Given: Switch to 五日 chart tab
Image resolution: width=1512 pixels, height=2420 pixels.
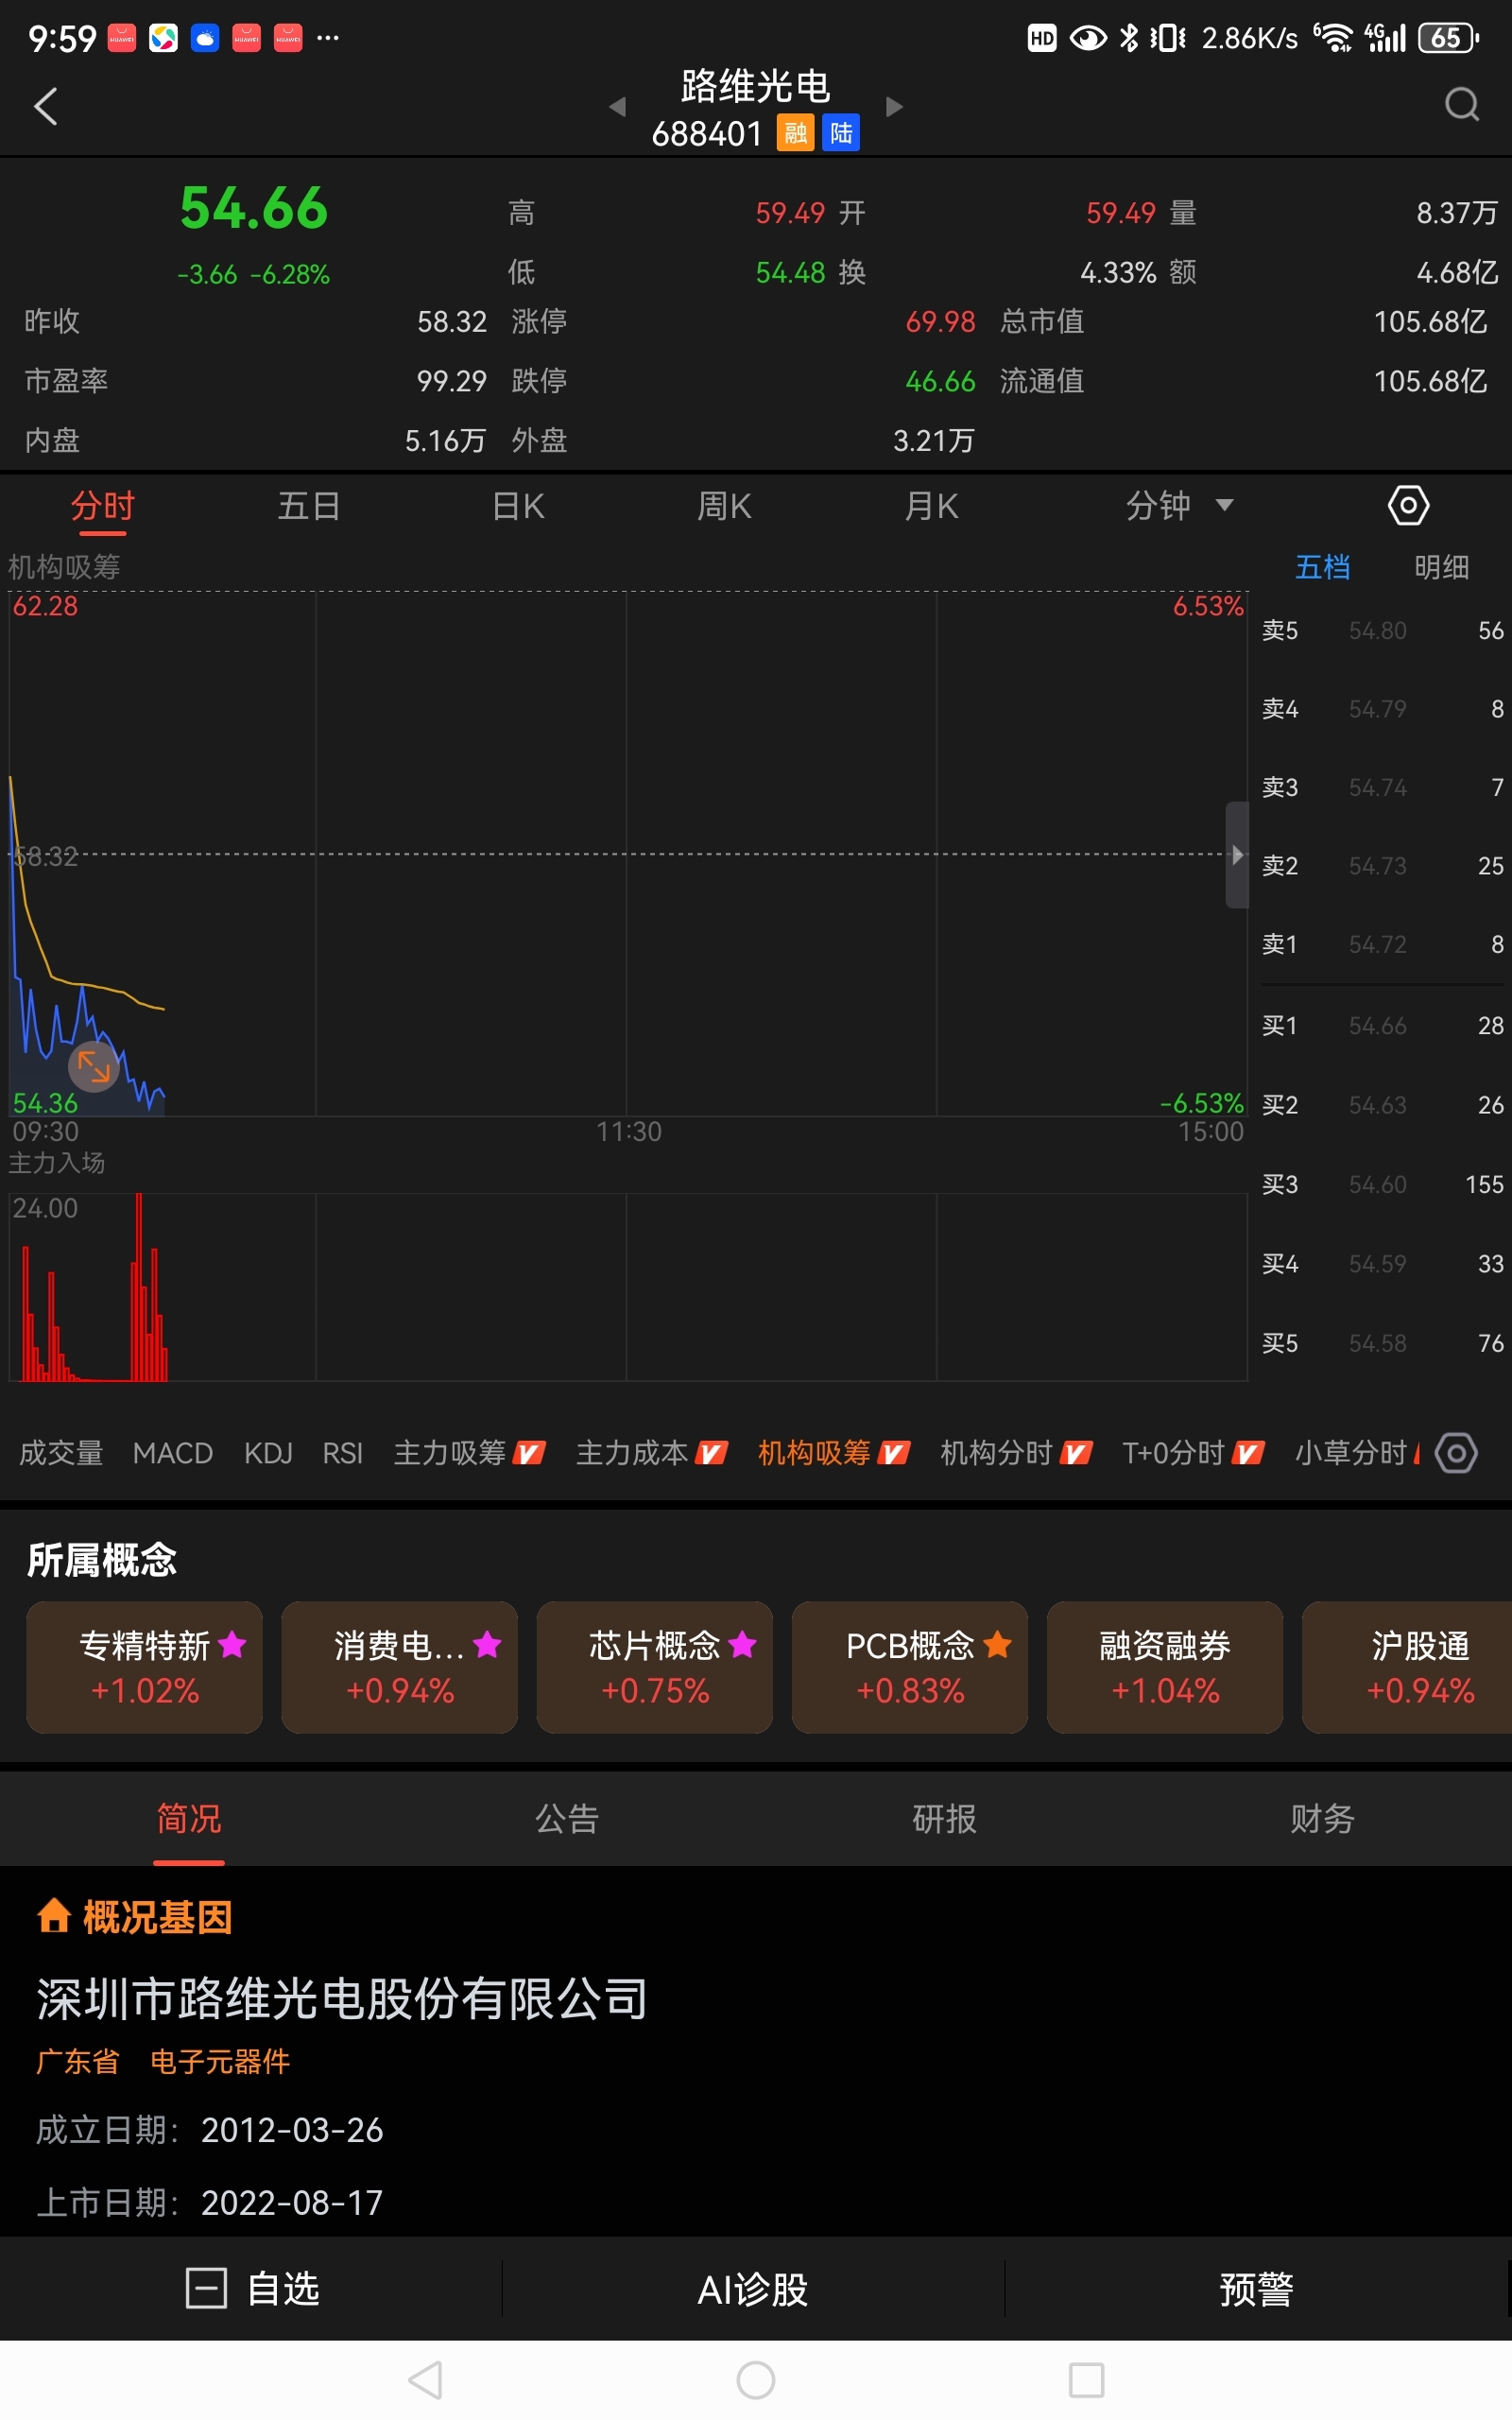Looking at the screenshot, I should (309, 506).
